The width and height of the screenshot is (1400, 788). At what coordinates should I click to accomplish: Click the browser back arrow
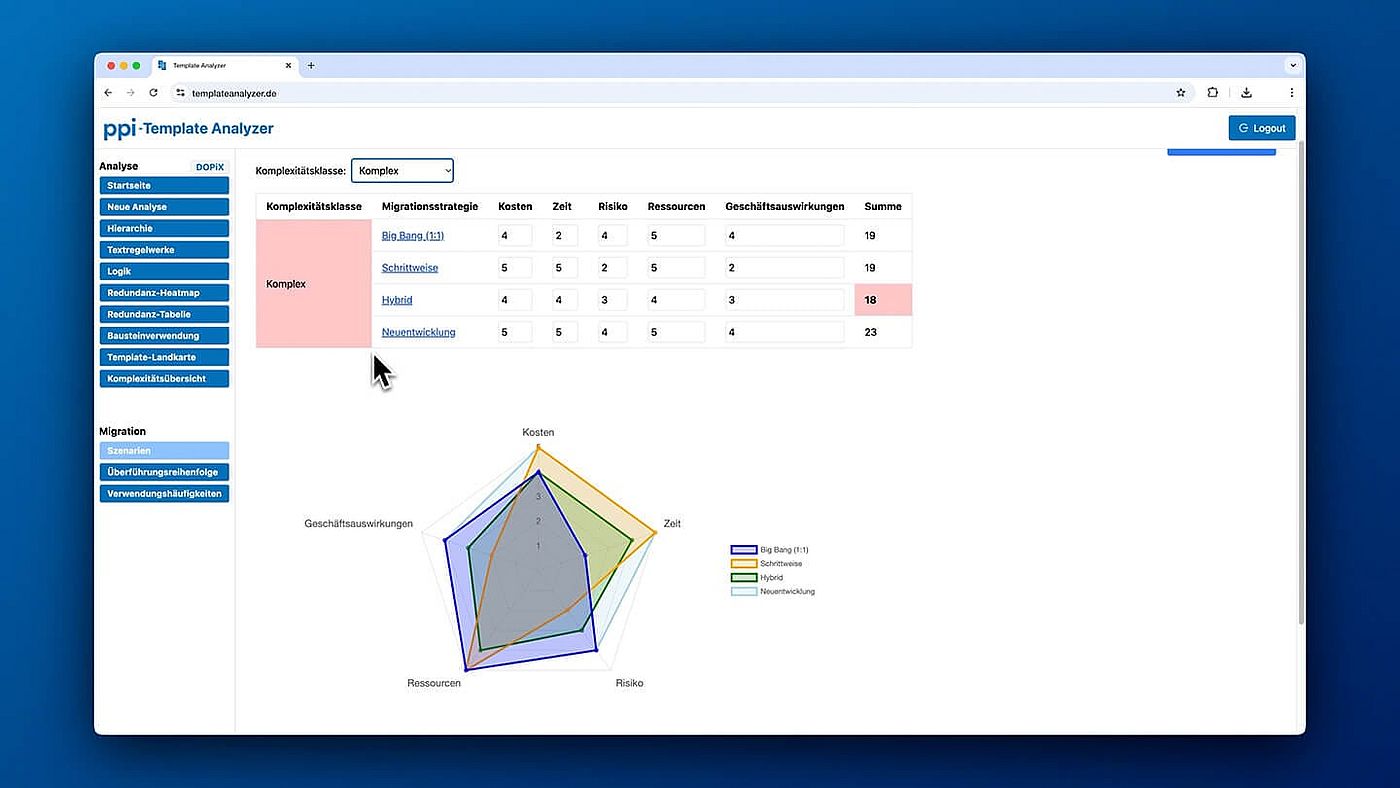click(109, 93)
